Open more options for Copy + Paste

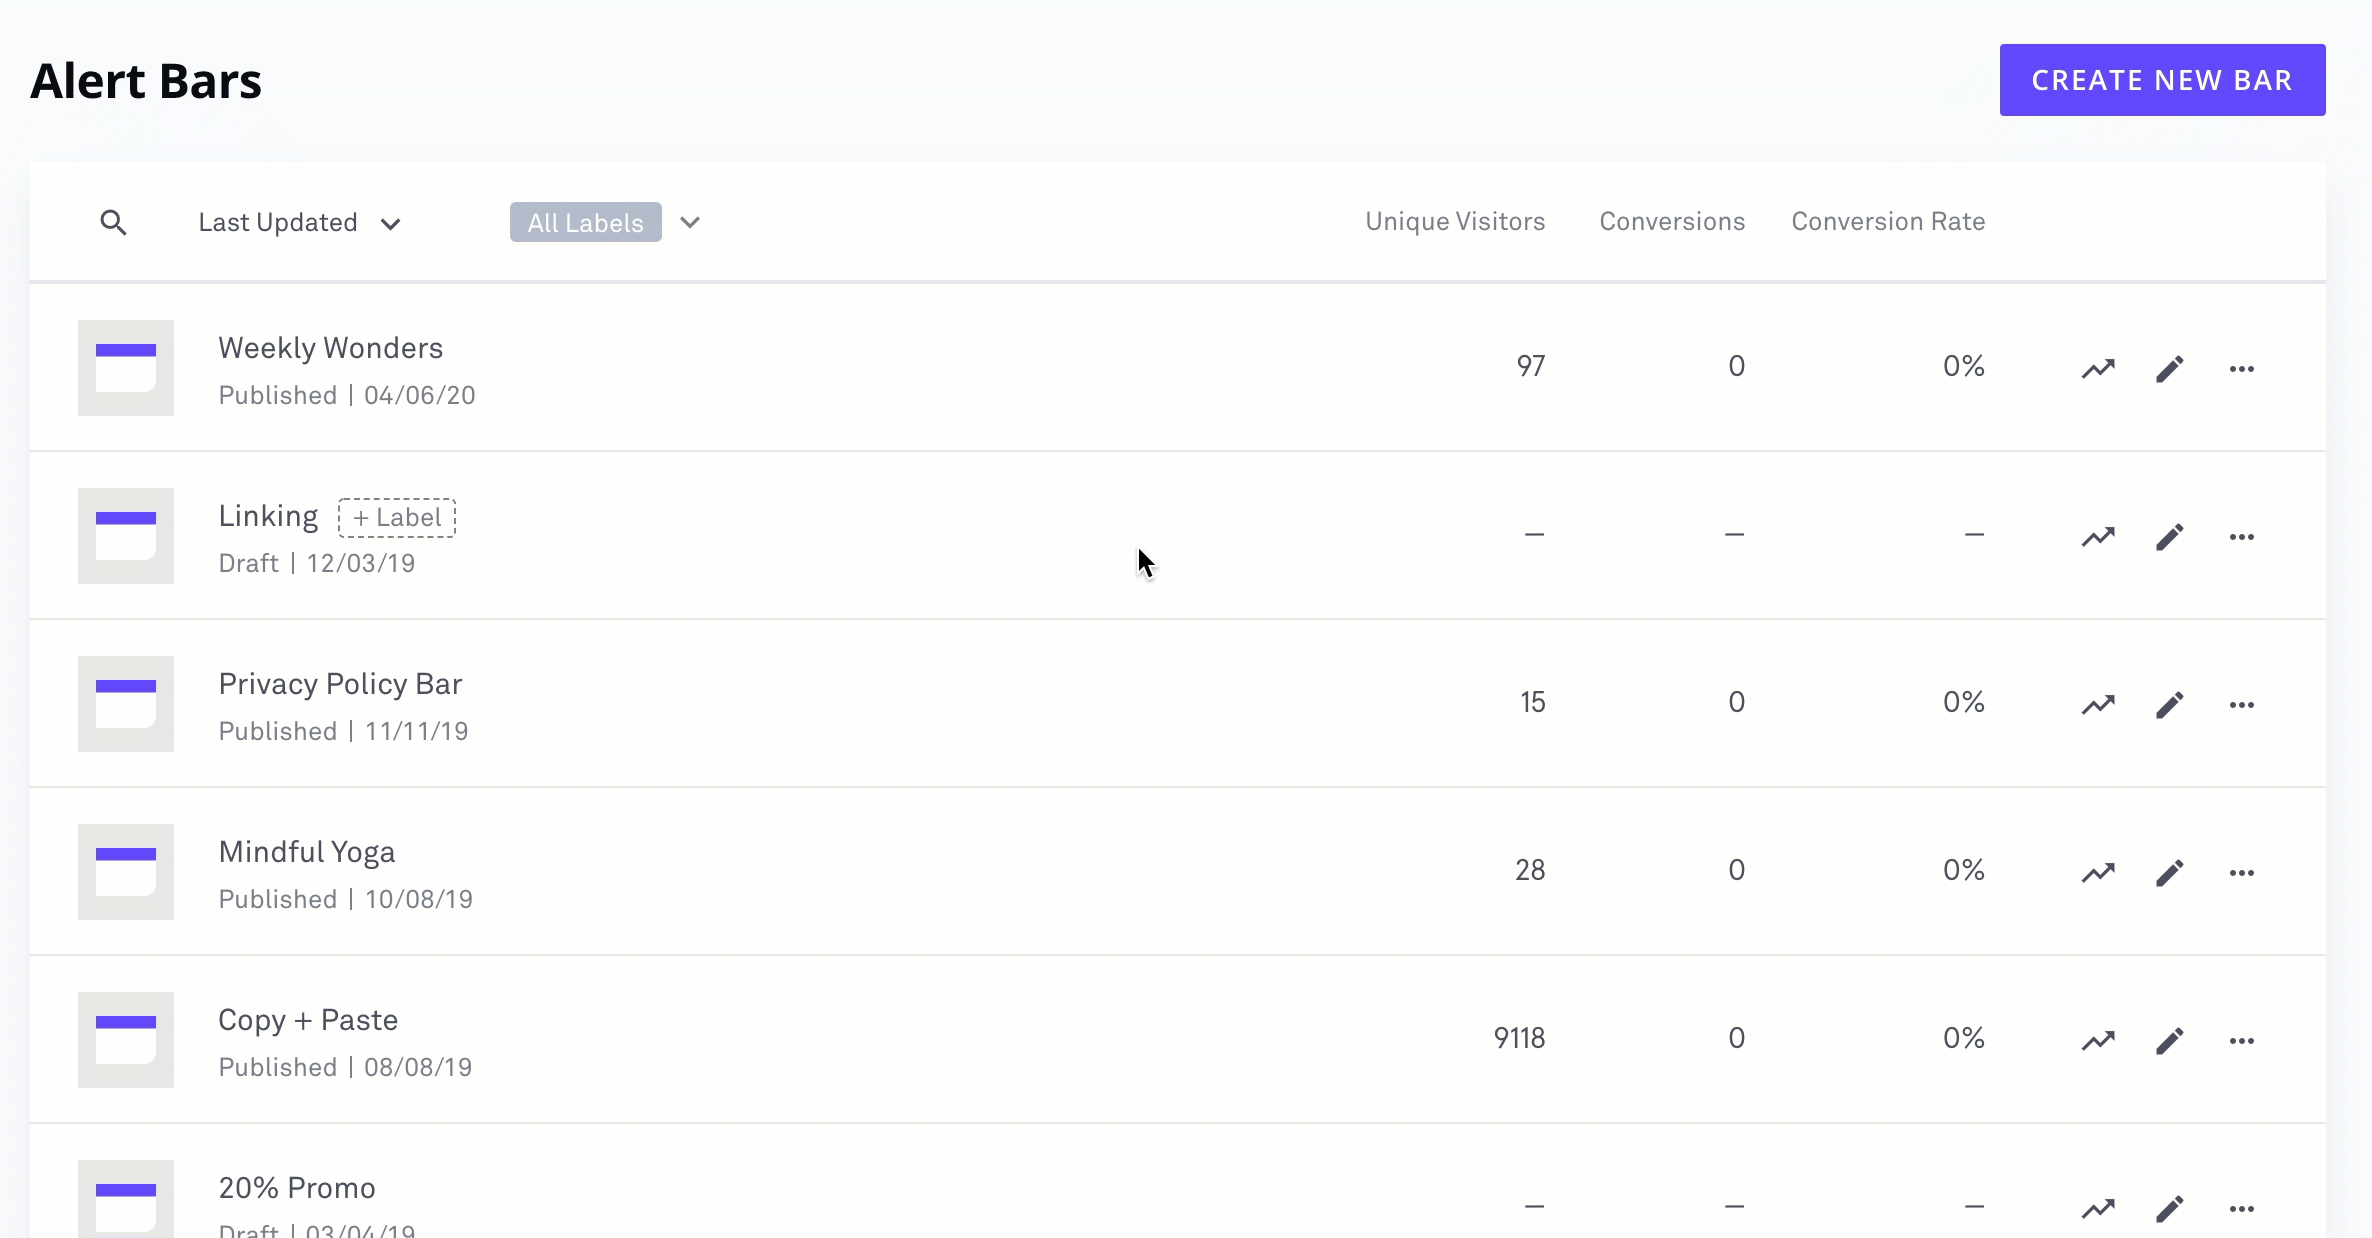(2241, 1041)
